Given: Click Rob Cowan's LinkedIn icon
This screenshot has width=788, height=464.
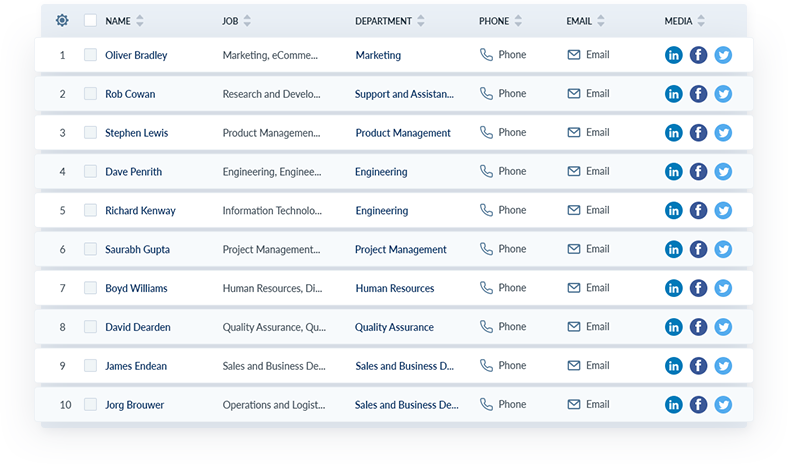Looking at the screenshot, I should pos(673,94).
